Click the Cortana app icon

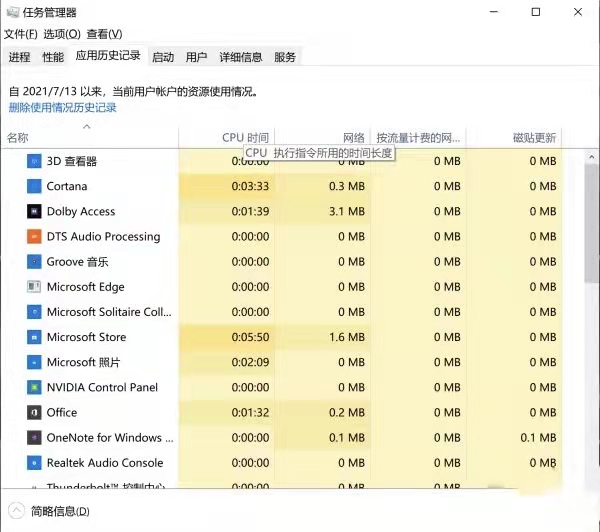click(x=34, y=186)
